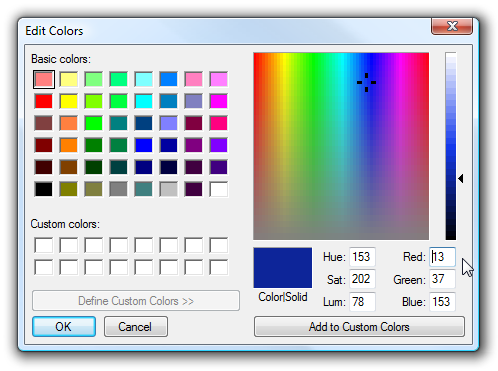
Task: Select the white basic color swatch
Action: (x=219, y=189)
